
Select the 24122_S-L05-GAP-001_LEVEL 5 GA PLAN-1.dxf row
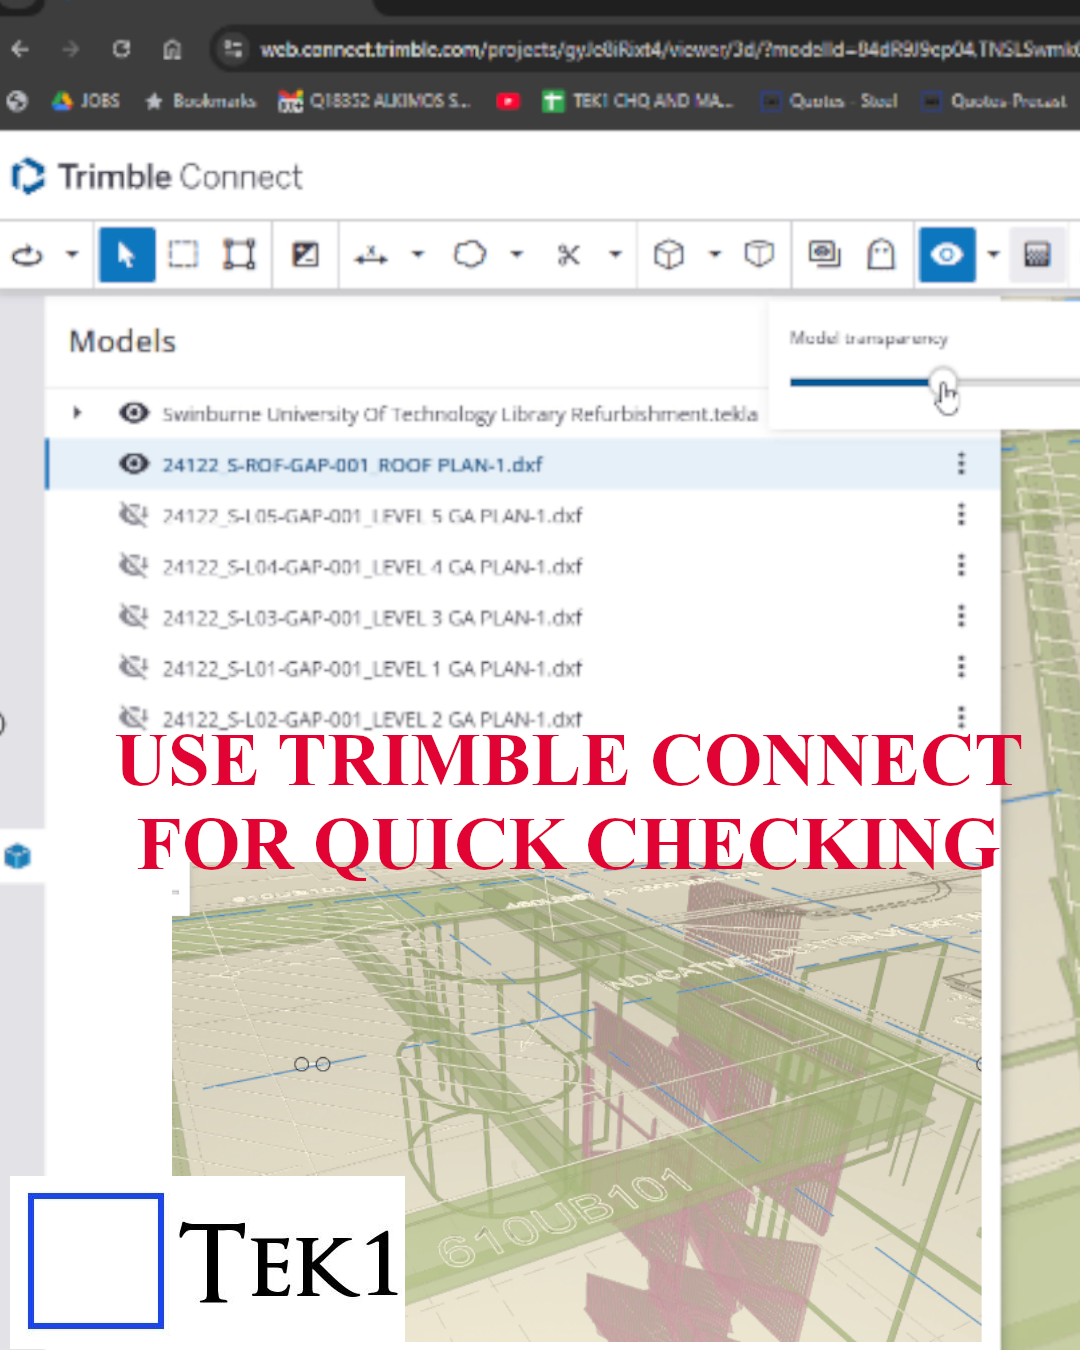(523, 515)
